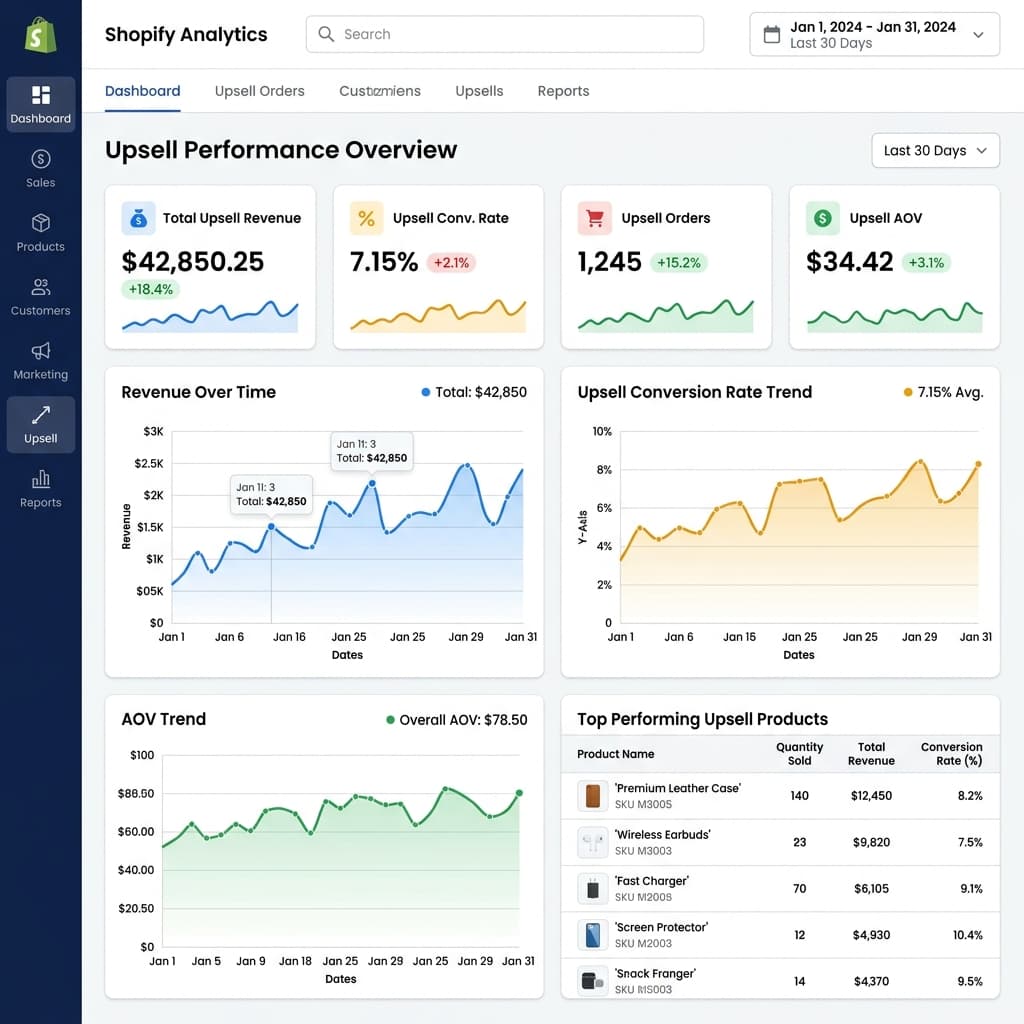Click the Upsell AOV sparkline

pyautogui.click(x=895, y=316)
